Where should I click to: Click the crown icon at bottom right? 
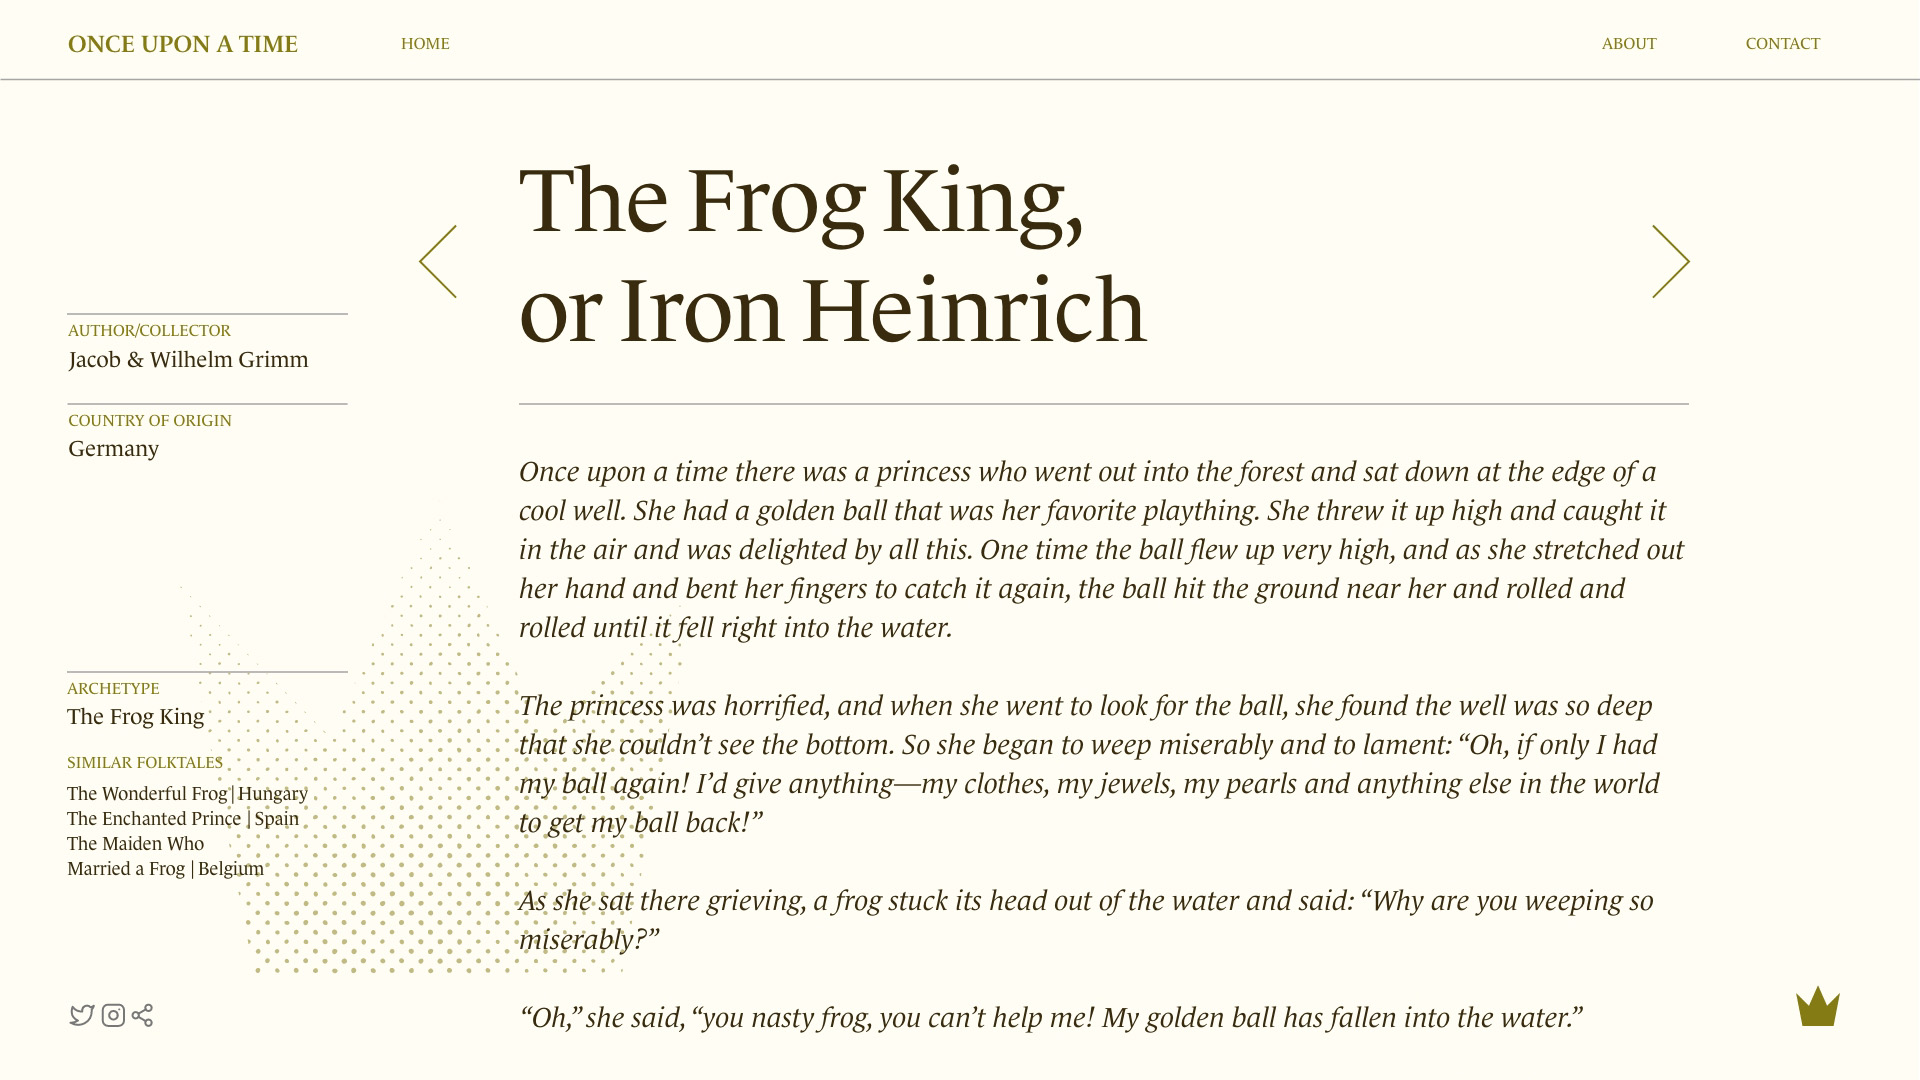point(1817,1007)
